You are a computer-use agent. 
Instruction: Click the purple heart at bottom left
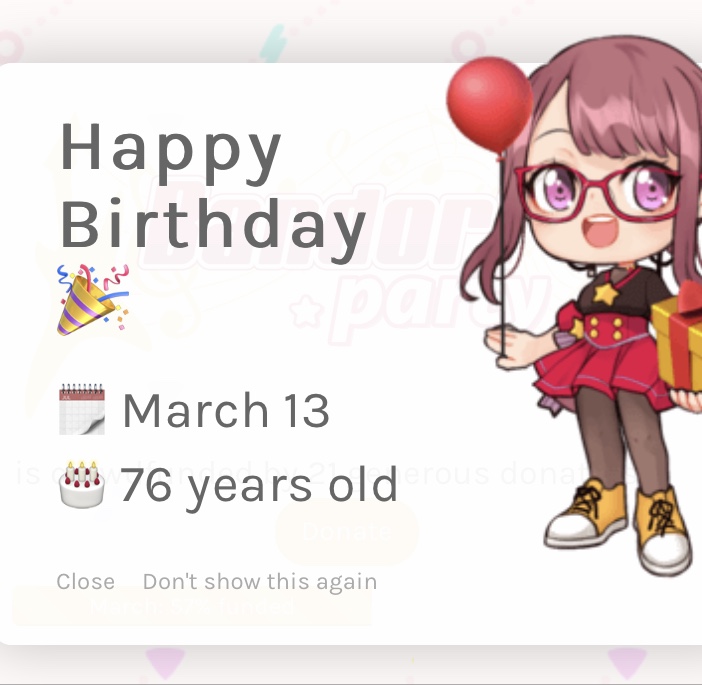164,662
